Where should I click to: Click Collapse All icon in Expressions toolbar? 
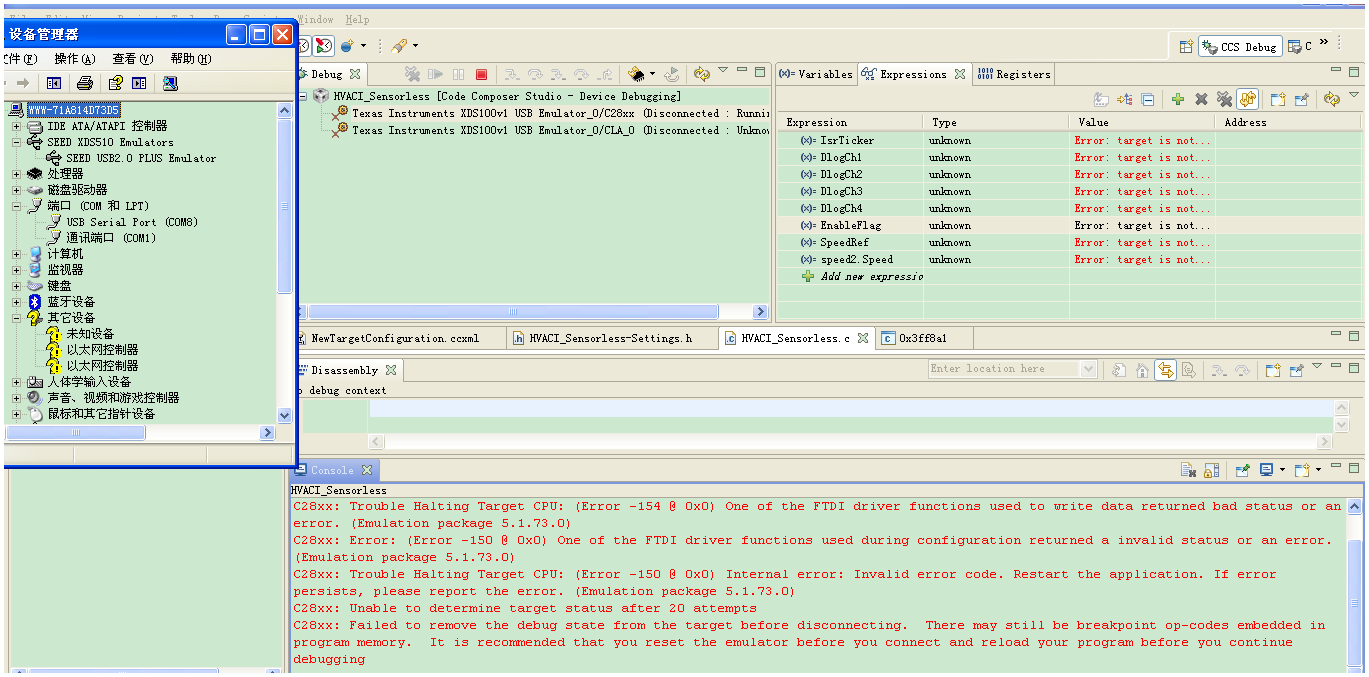coord(1148,99)
